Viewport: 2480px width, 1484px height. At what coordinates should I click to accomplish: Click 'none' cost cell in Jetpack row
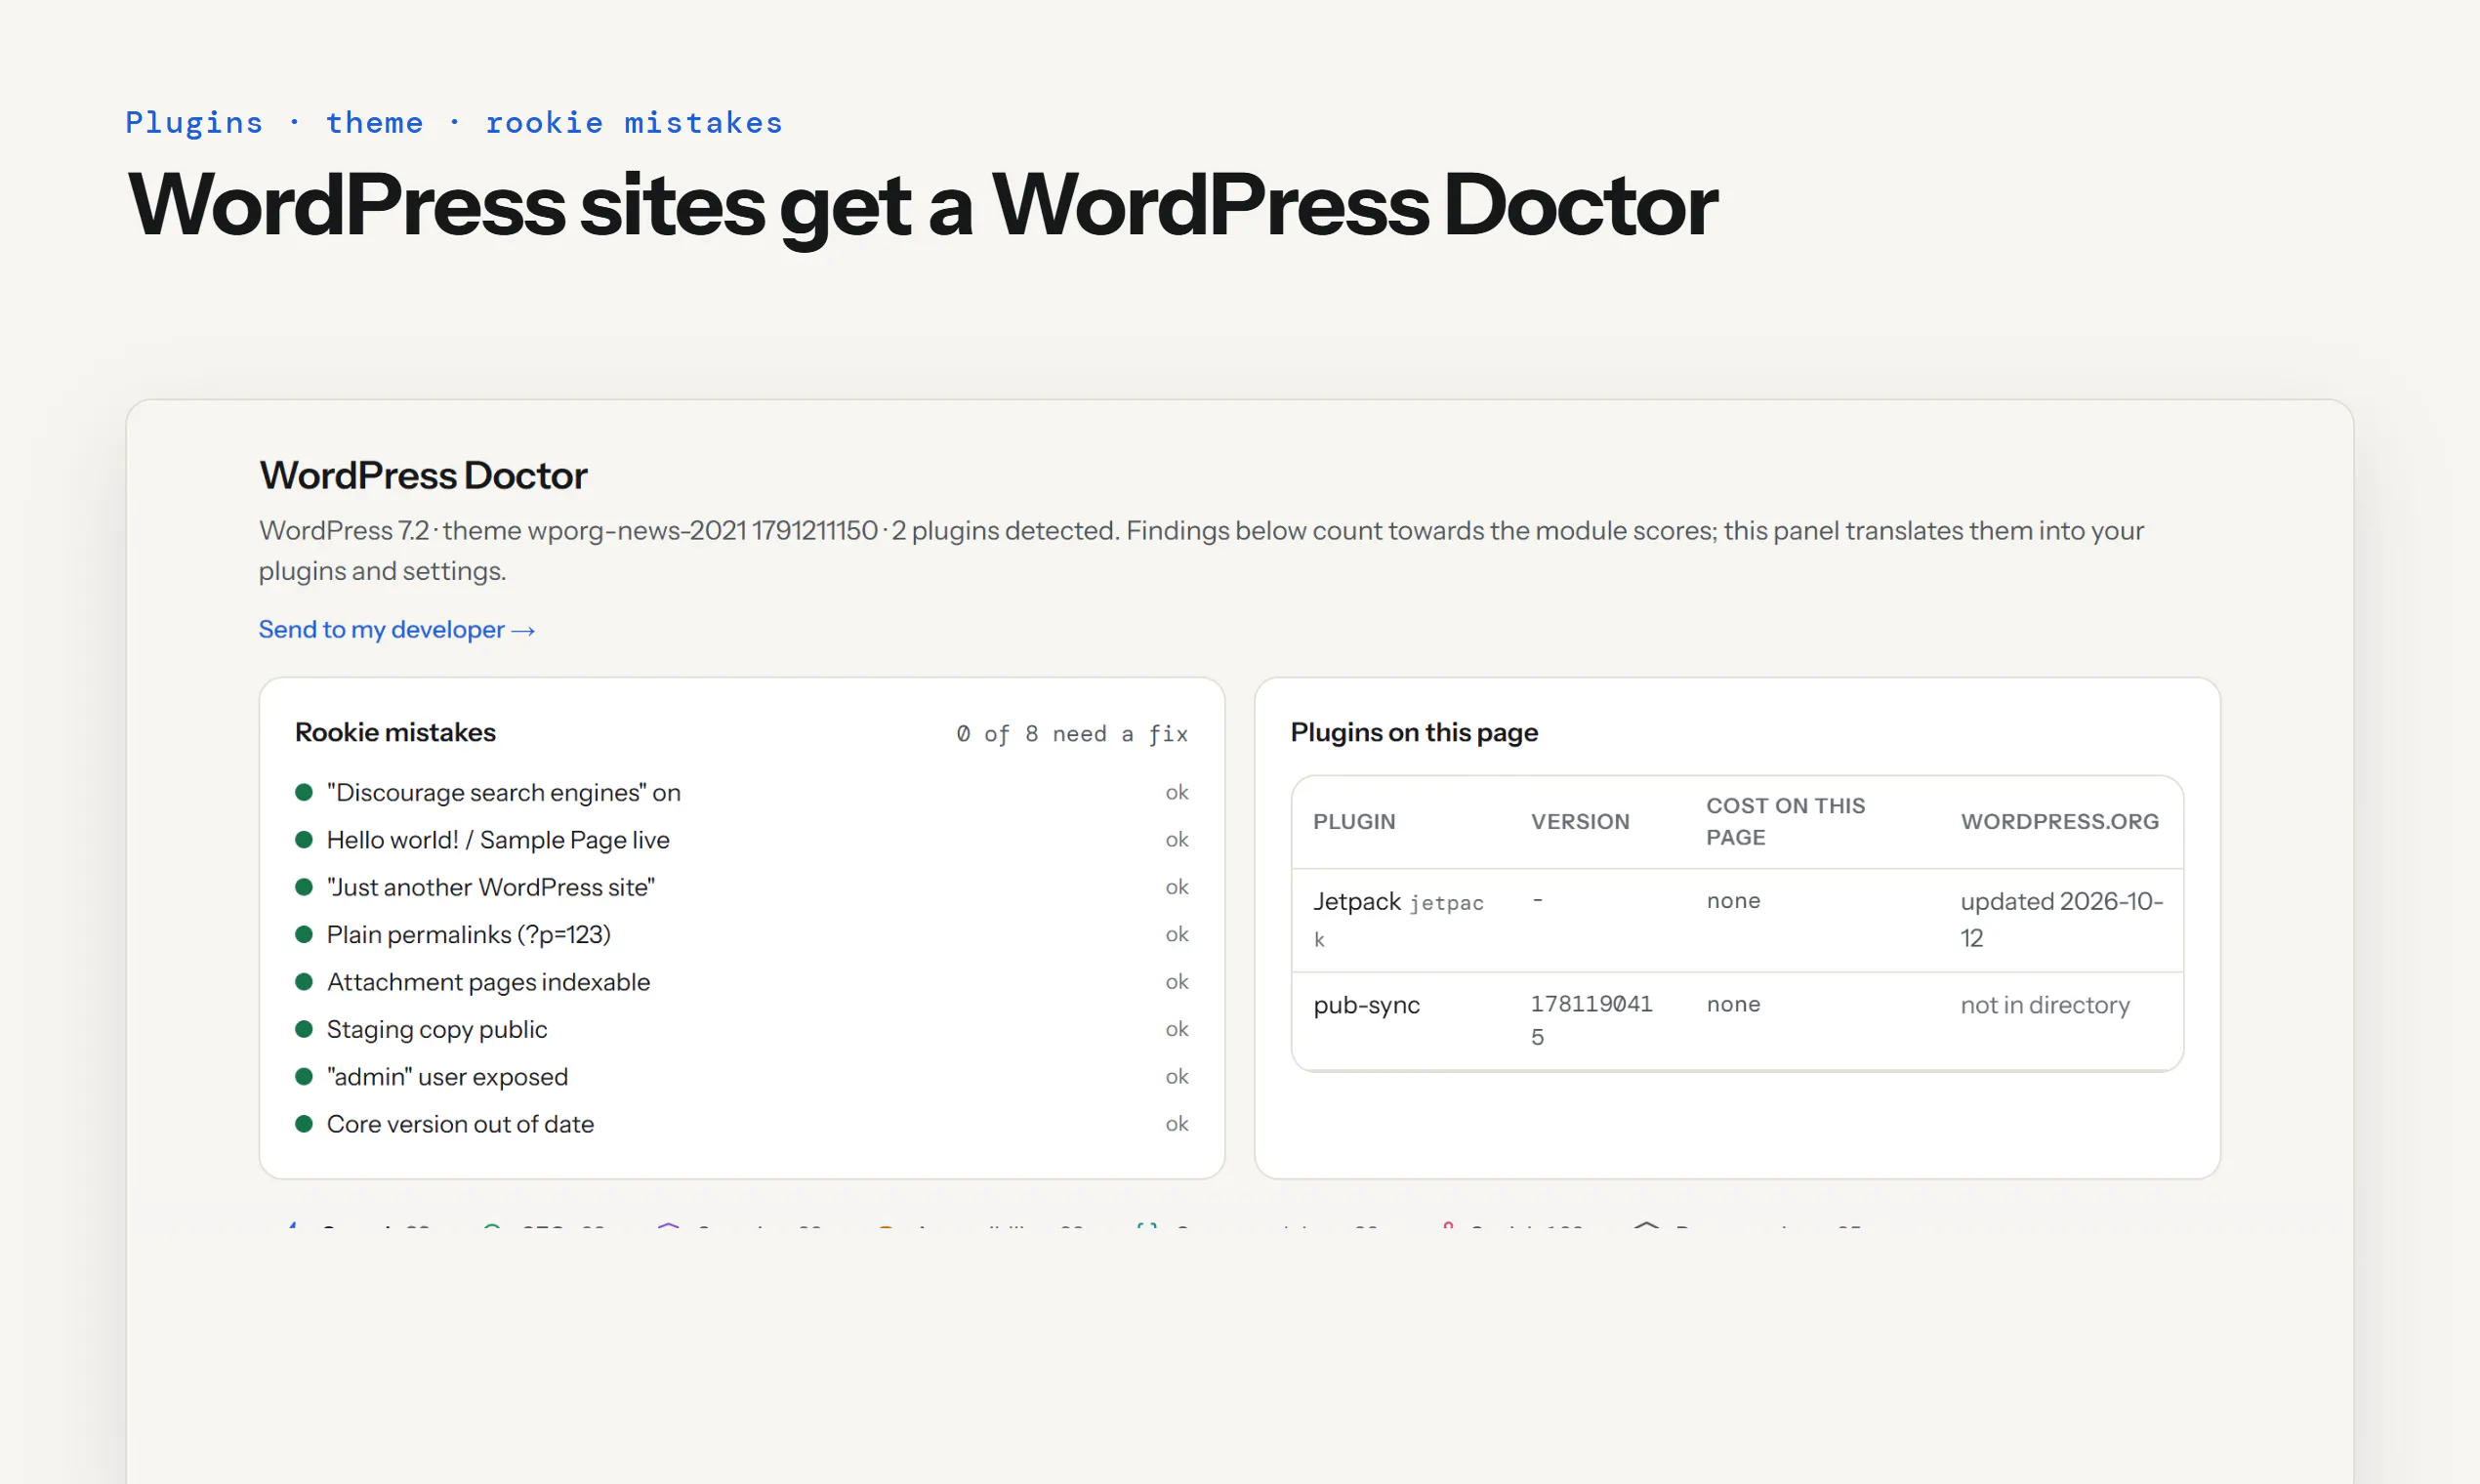point(1733,900)
